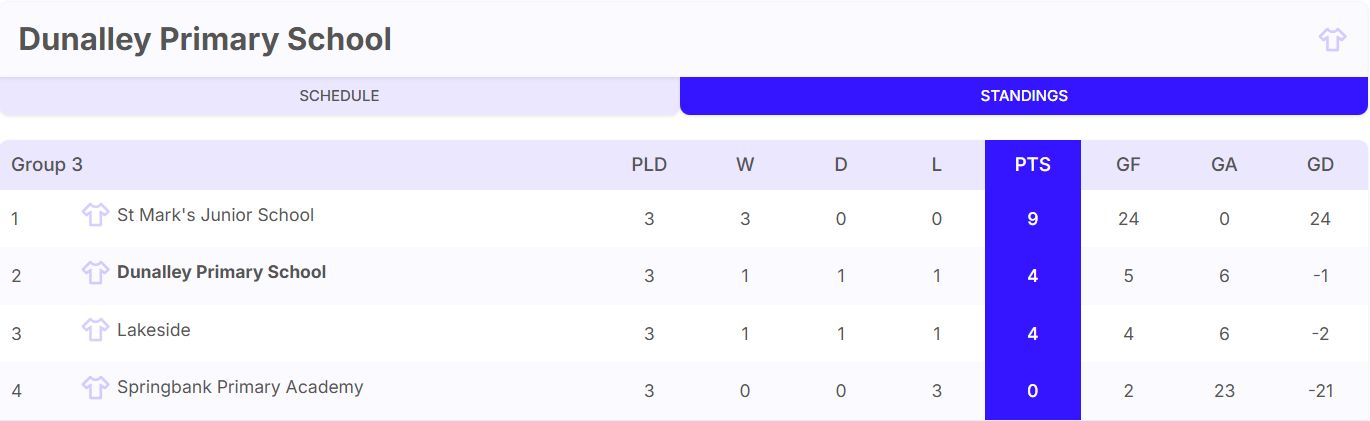
Task: Click the shirt icon beside St Mark's Junior School
Action: pos(95,215)
